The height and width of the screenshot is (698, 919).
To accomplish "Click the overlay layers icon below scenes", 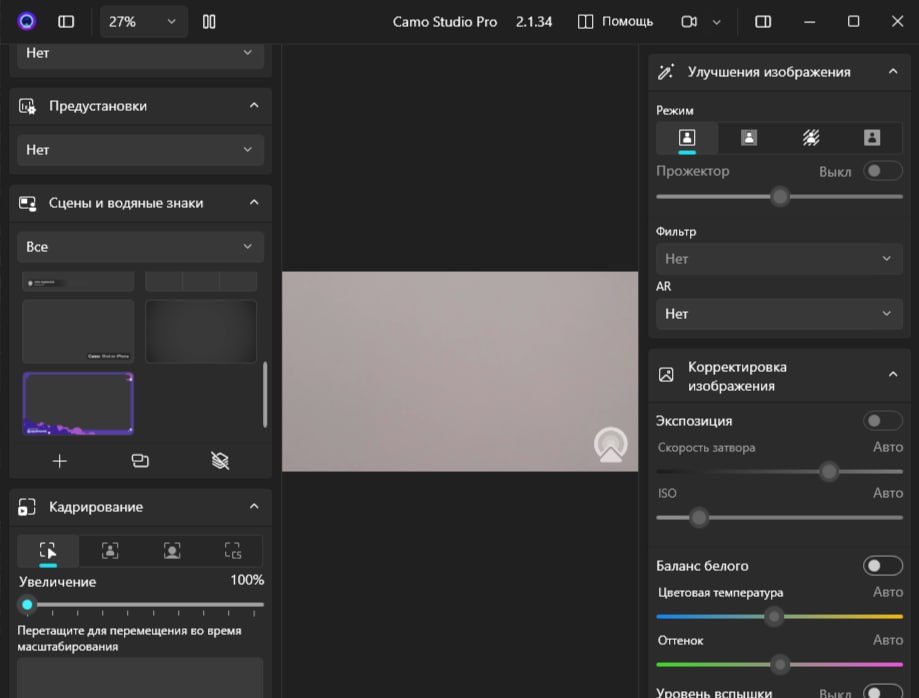I will [x=140, y=461].
